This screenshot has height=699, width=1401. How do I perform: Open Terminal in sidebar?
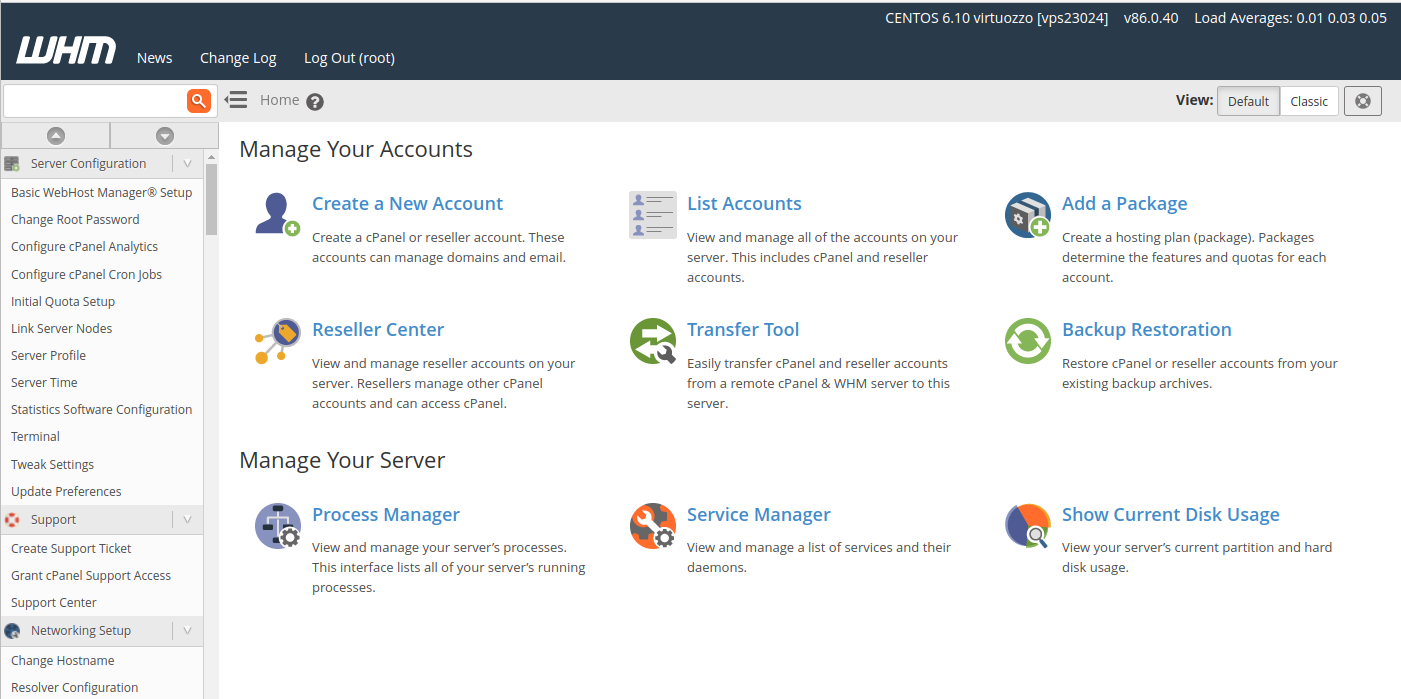tap(35, 437)
